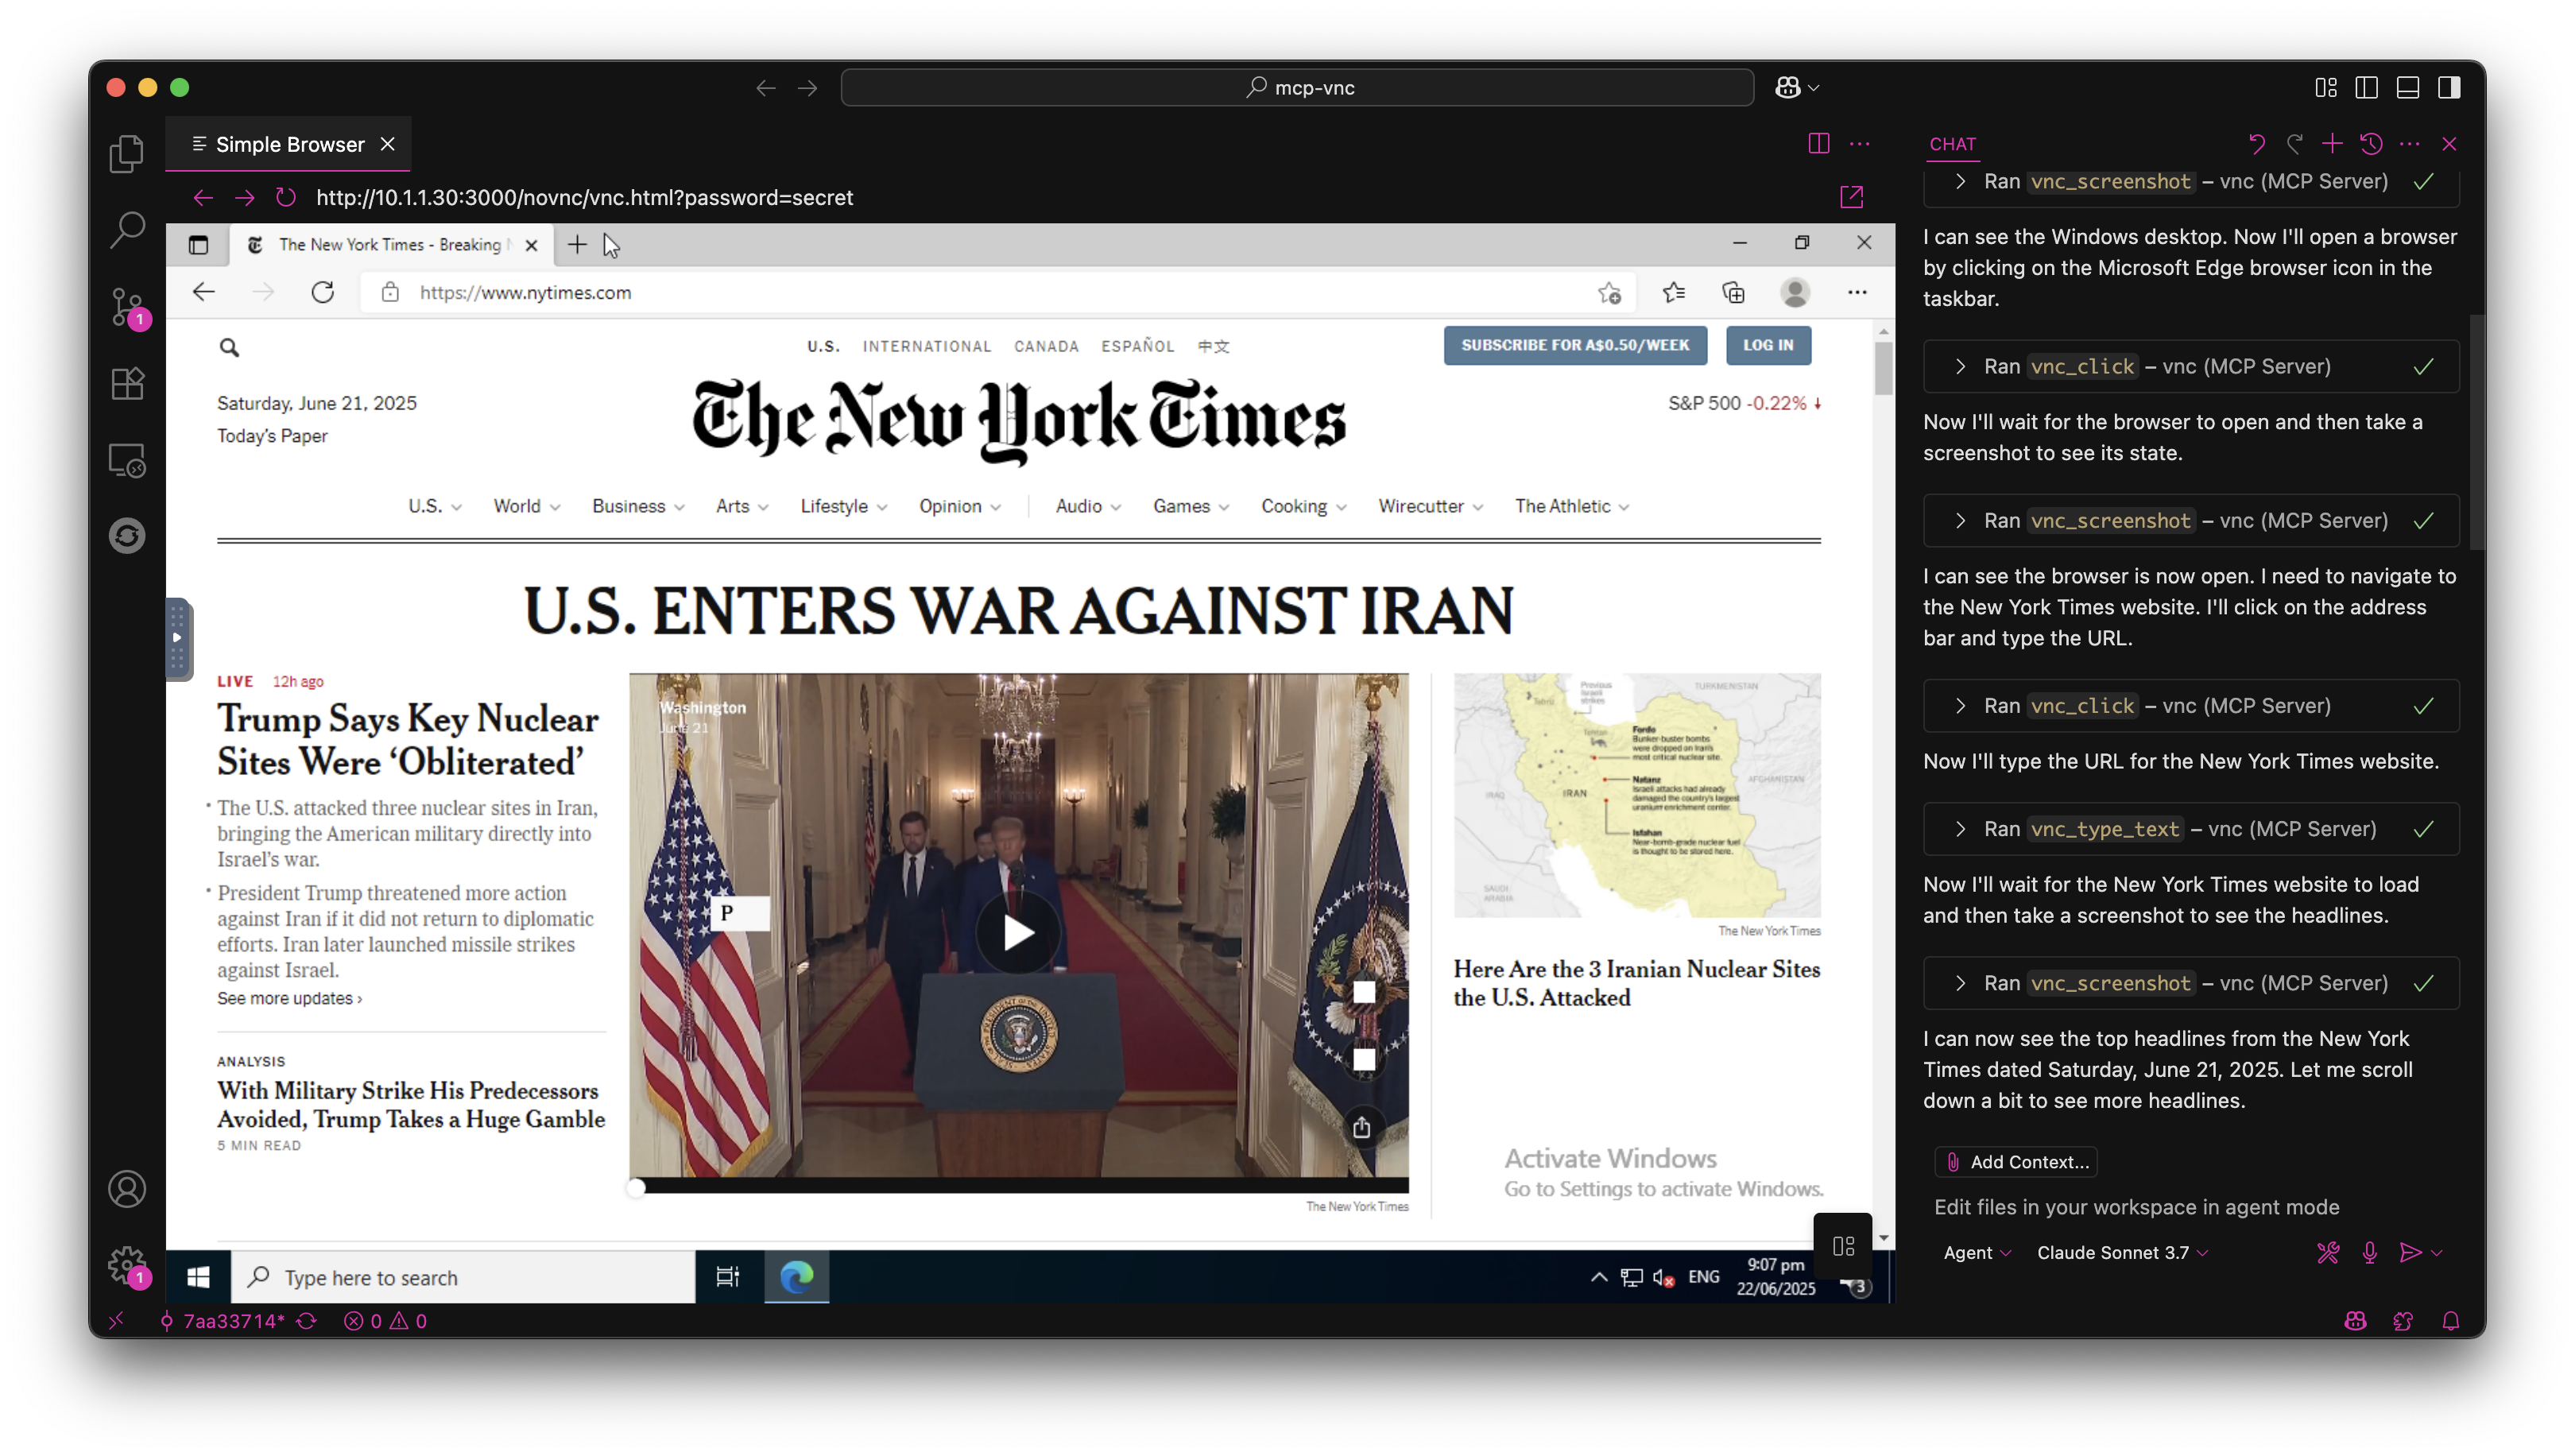Click the Copilot icon in status bar
Image resolution: width=2575 pixels, height=1456 pixels.
click(x=2356, y=1321)
